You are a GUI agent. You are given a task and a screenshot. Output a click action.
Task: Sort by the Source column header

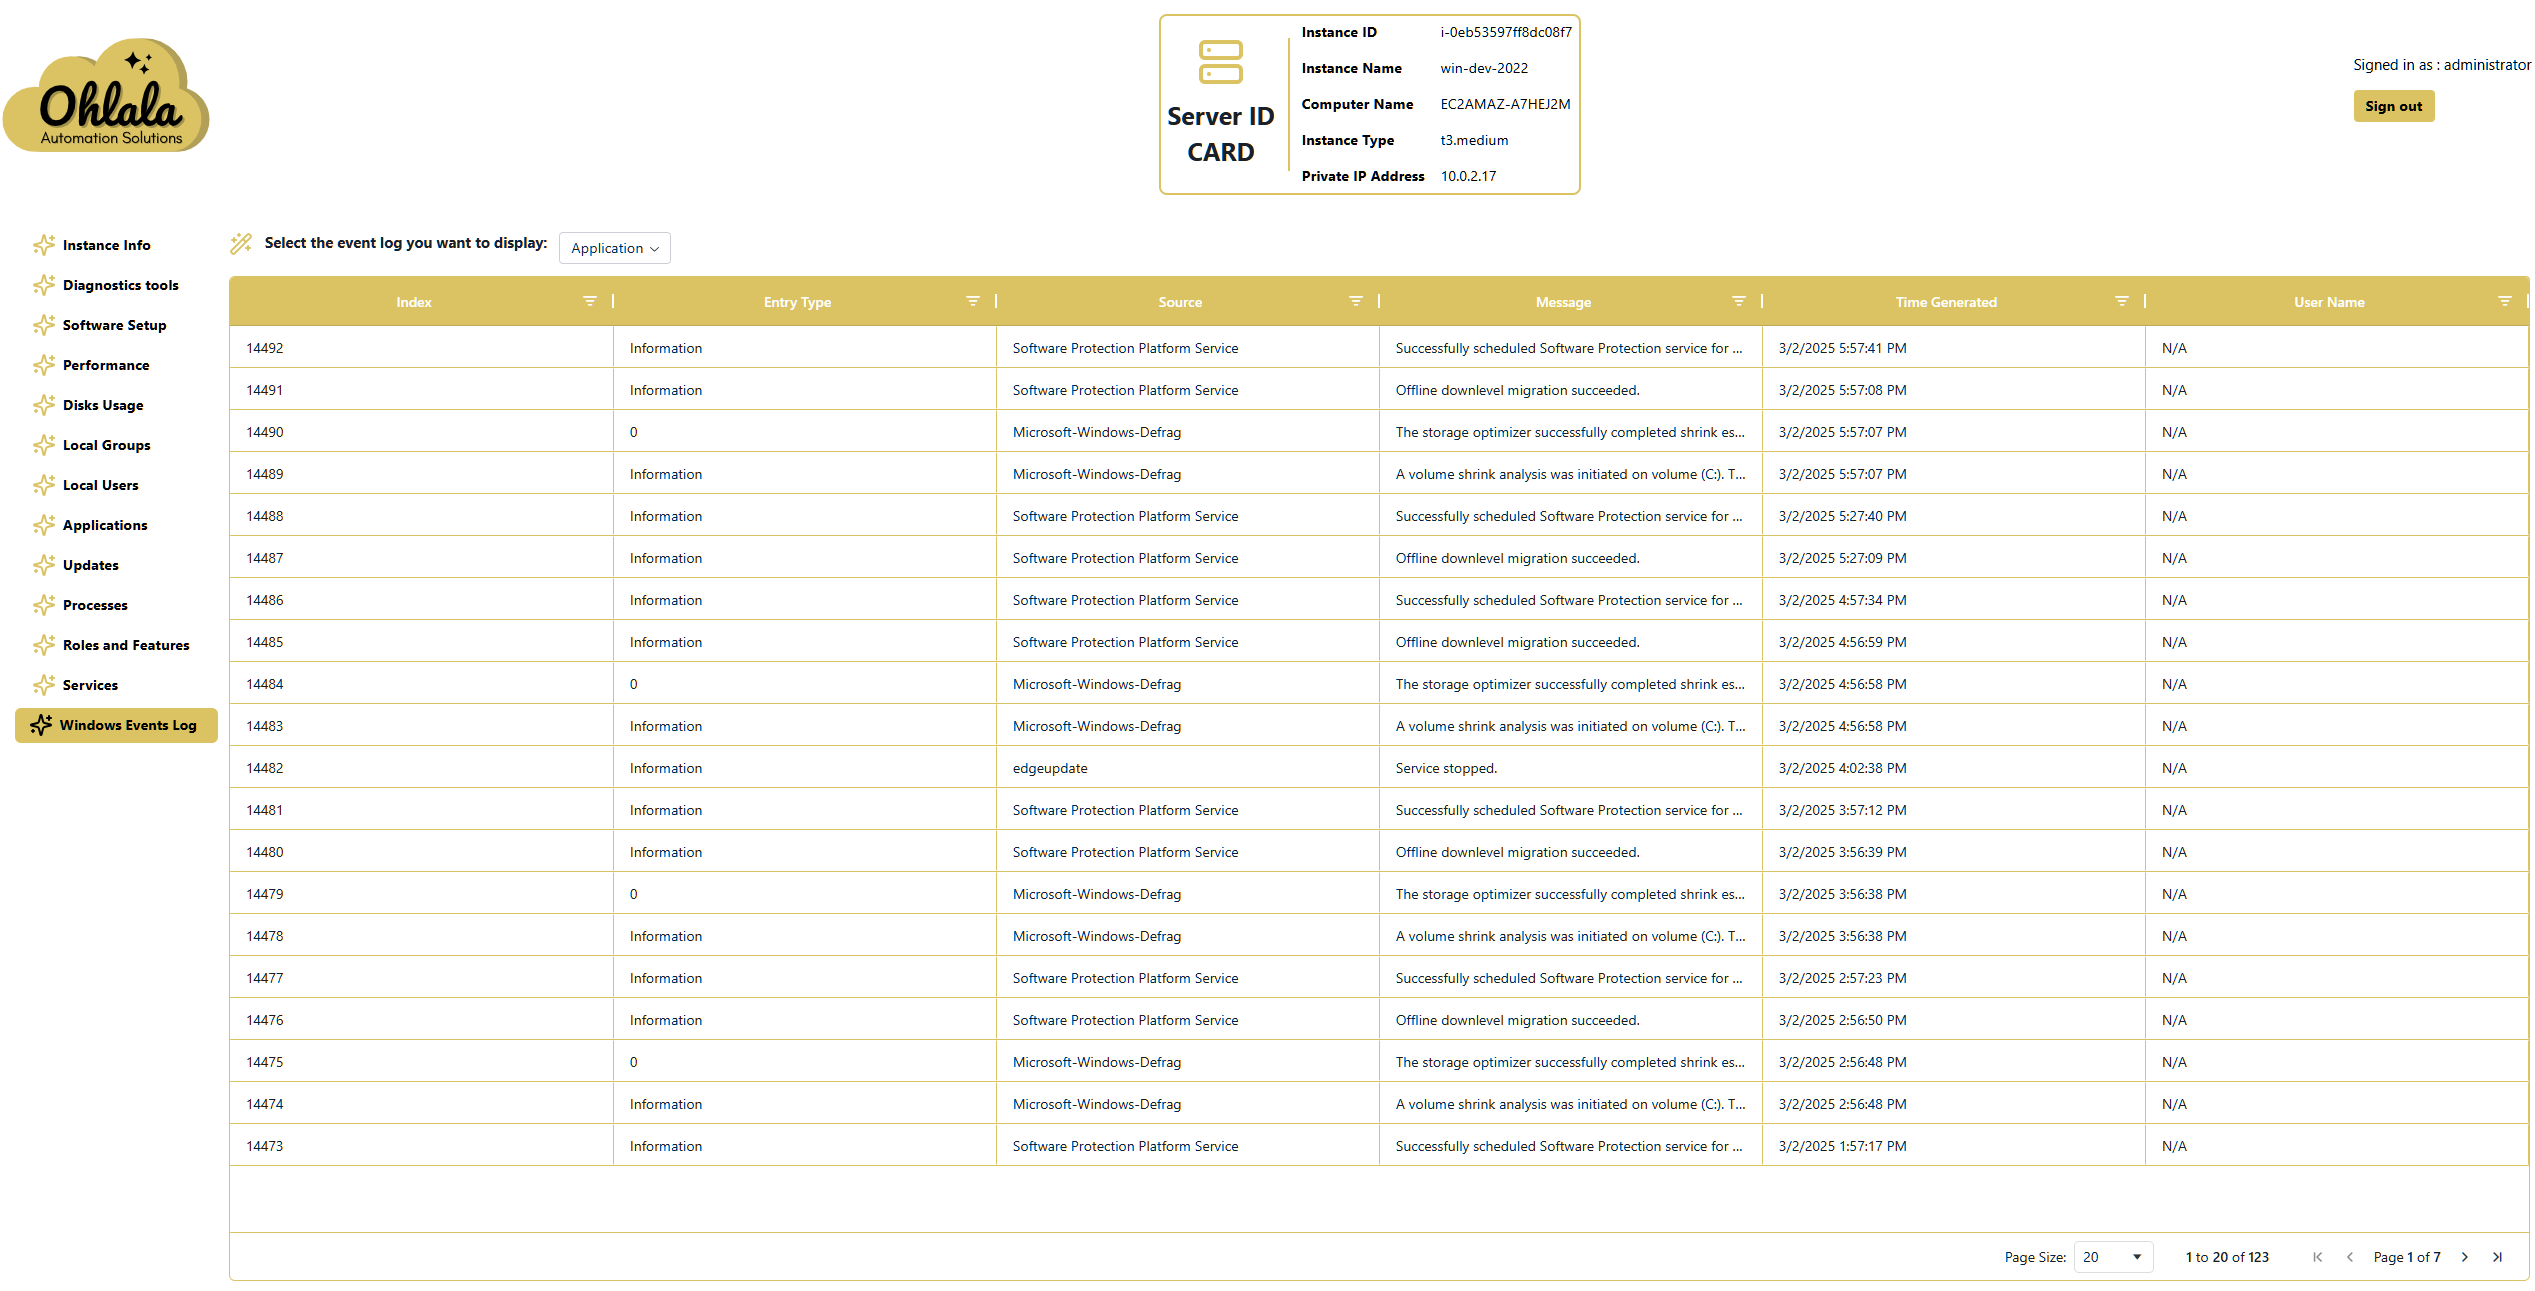1180,302
